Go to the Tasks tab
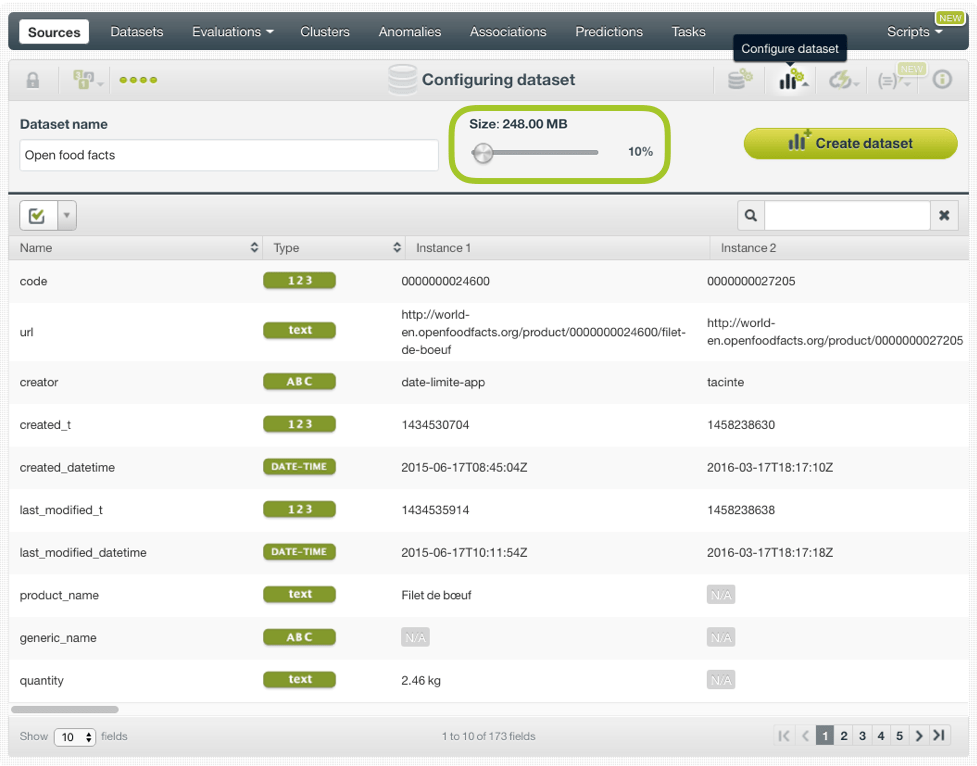Viewport: 977px width, 766px height. click(x=689, y=32)
